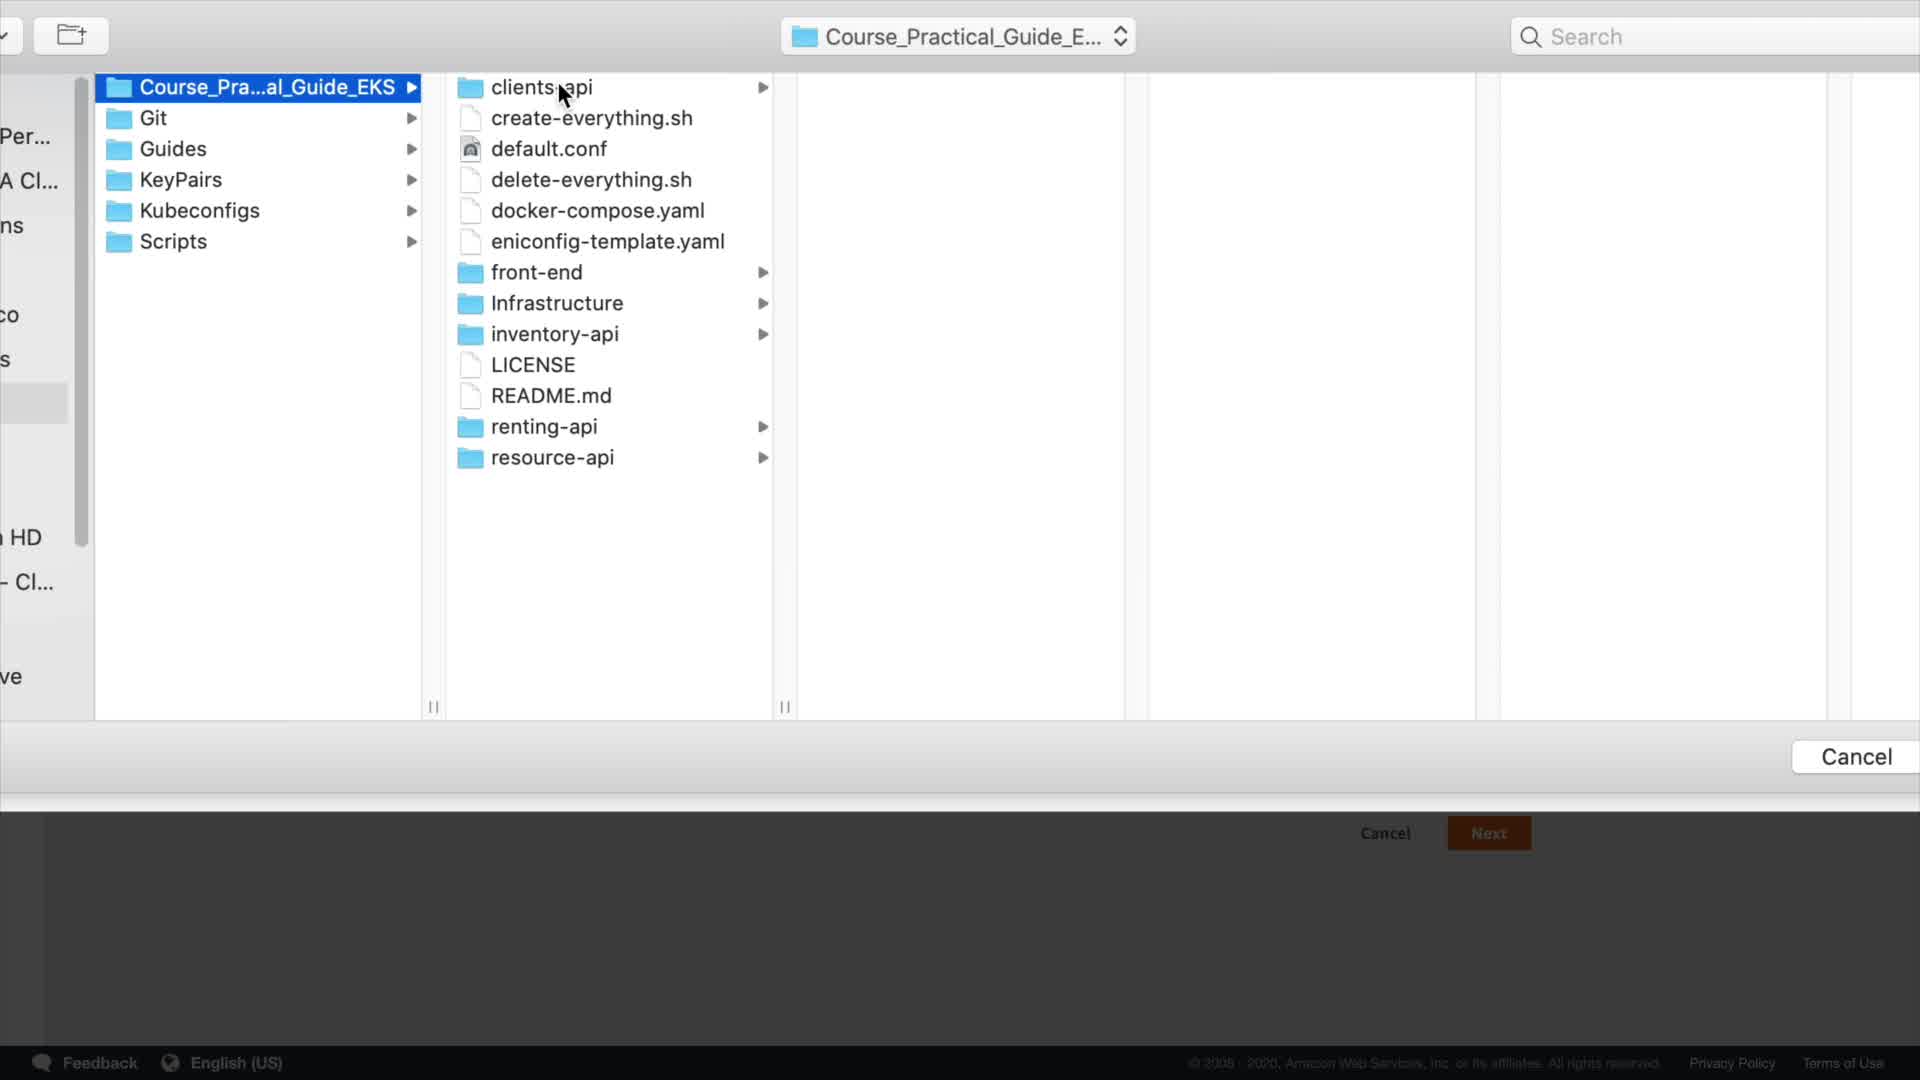Open the Course_Practical_Guide path dropdown
Screen dimensions: 1920x1080
(958, 37)
